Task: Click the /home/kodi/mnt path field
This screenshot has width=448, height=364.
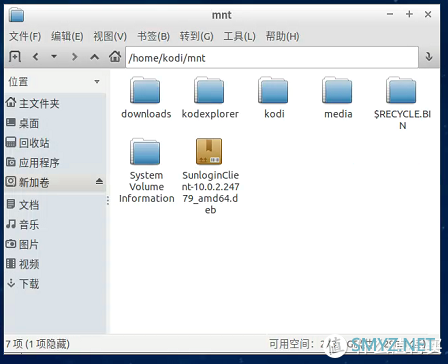Action: click(272, 58)
